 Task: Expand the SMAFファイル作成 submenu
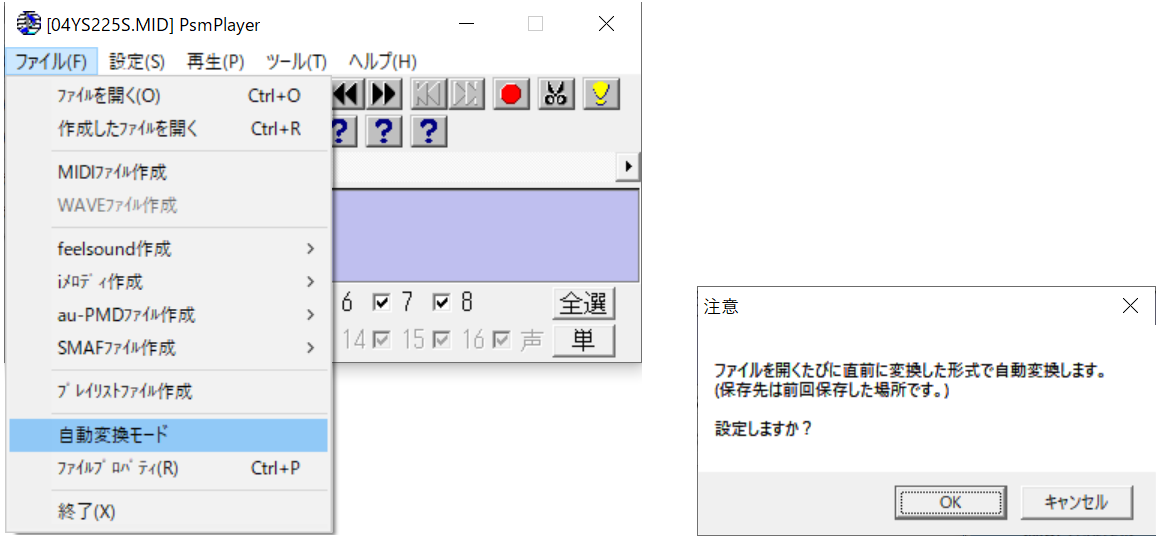pyautogui.click(x=168, y=347)
